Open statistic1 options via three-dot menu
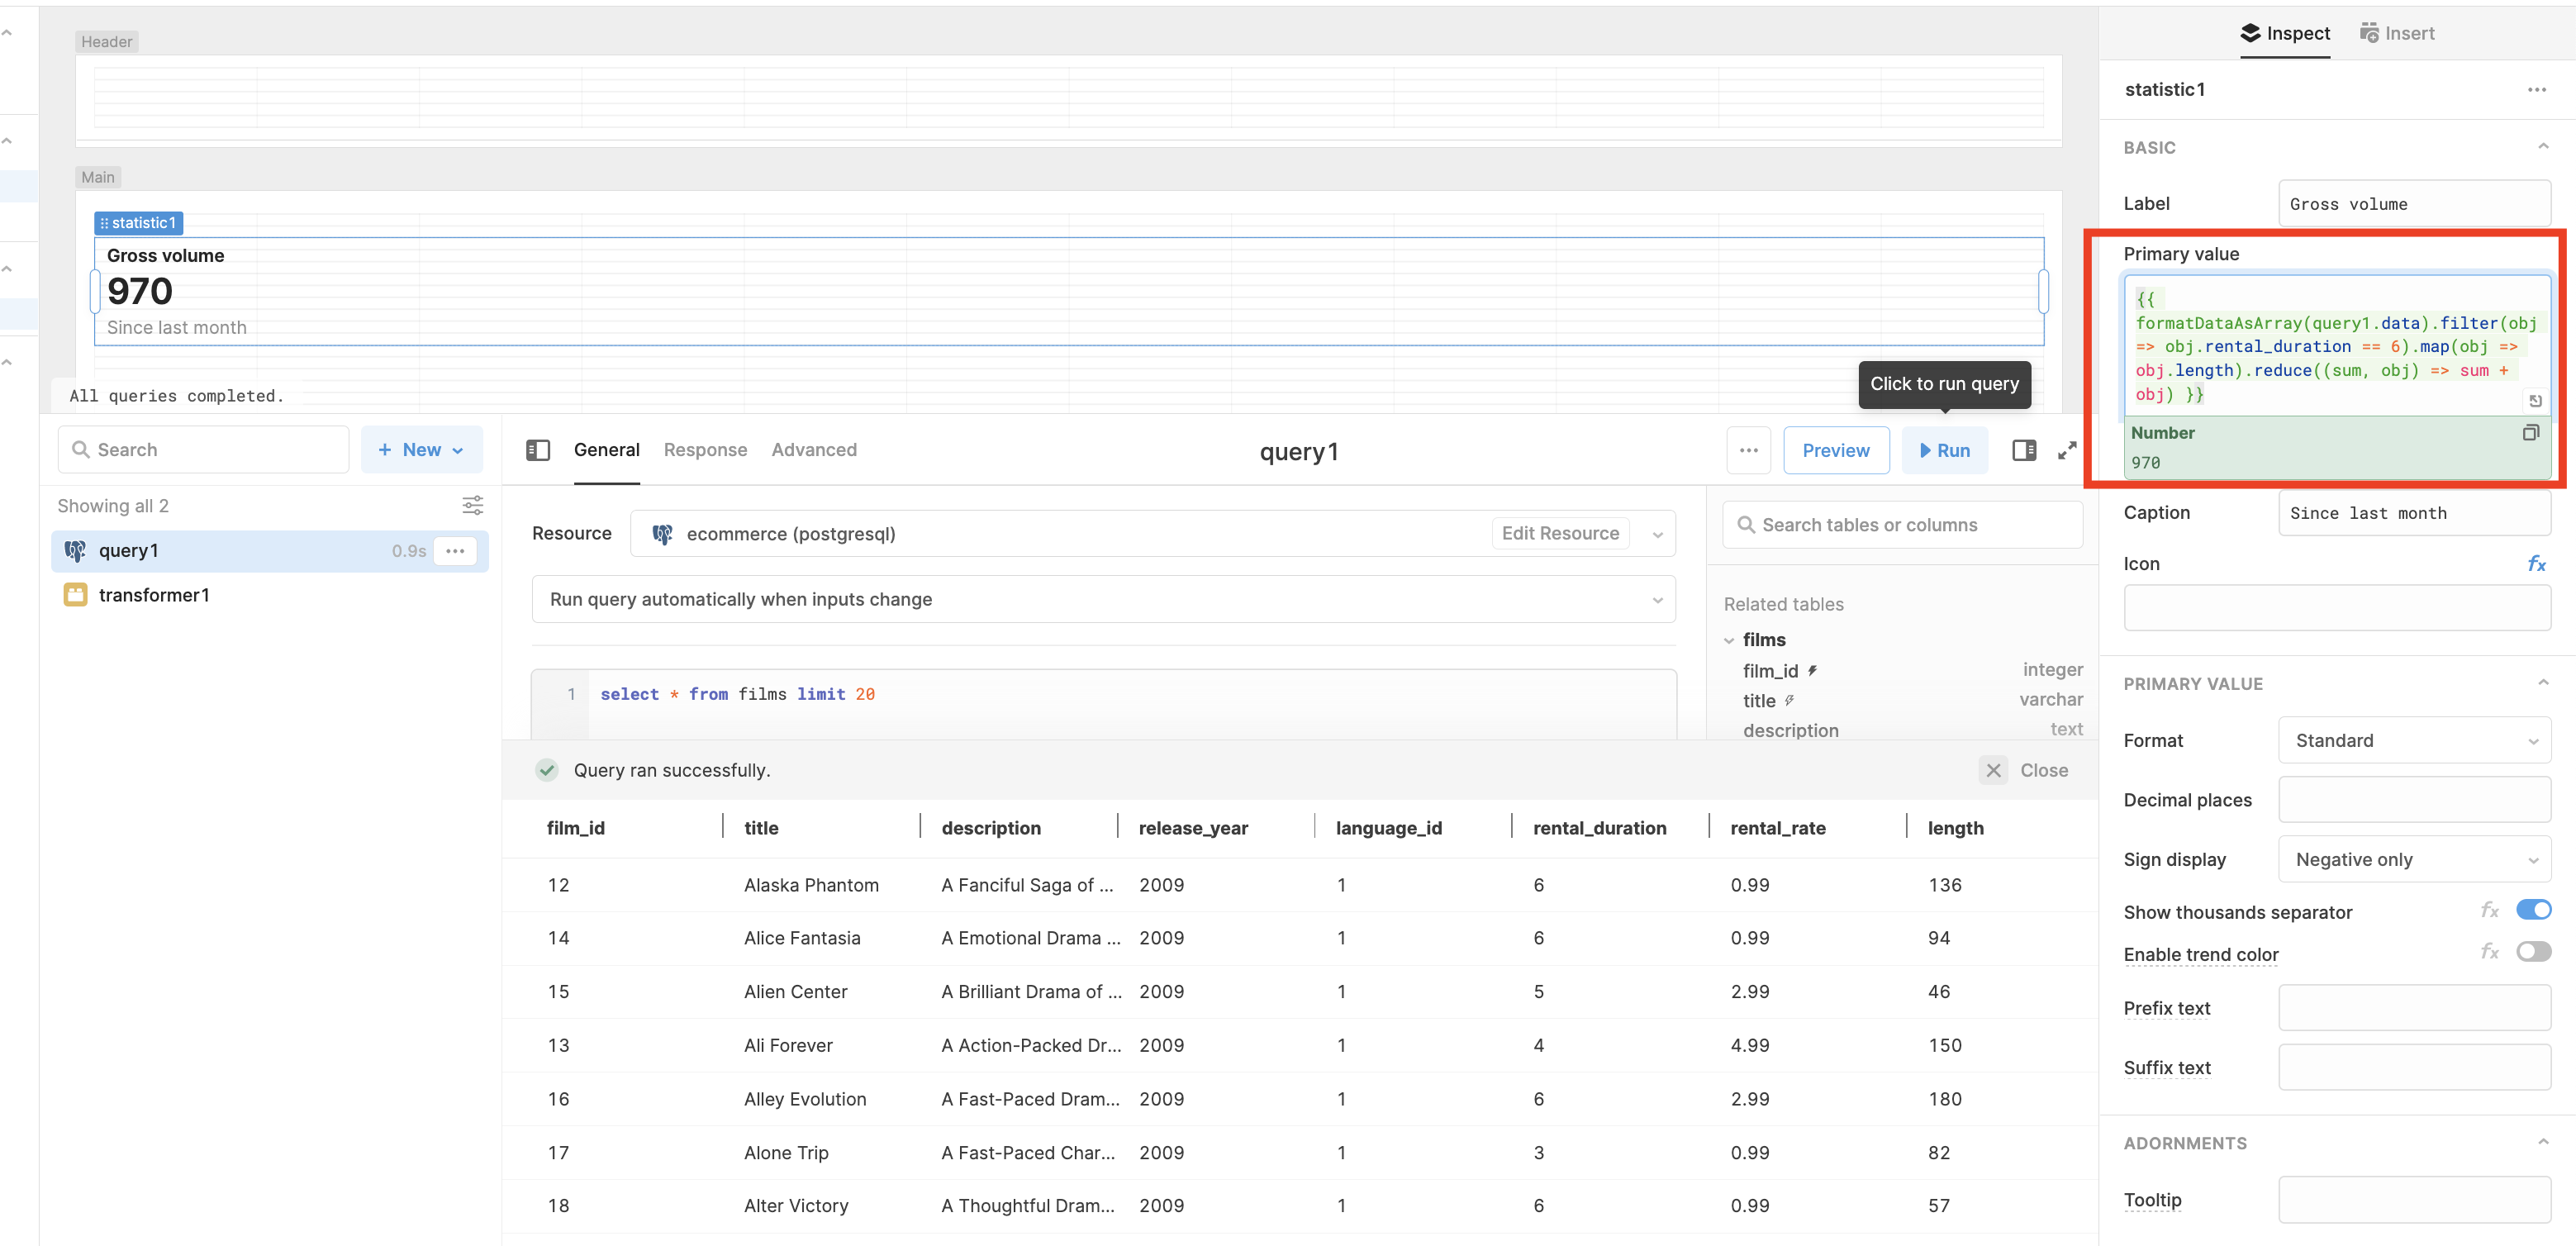Image resolution: width=2576 pixels, height=1246 pixels. [2537, 89]
